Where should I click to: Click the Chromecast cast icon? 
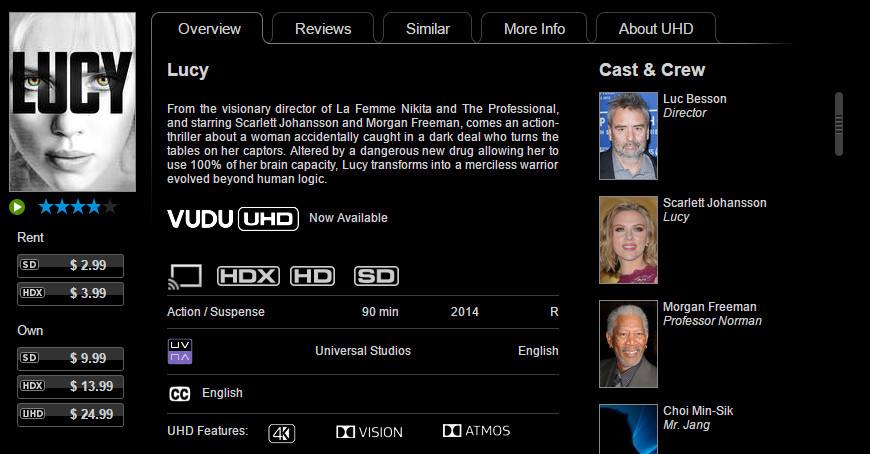[x=184, y=276]
